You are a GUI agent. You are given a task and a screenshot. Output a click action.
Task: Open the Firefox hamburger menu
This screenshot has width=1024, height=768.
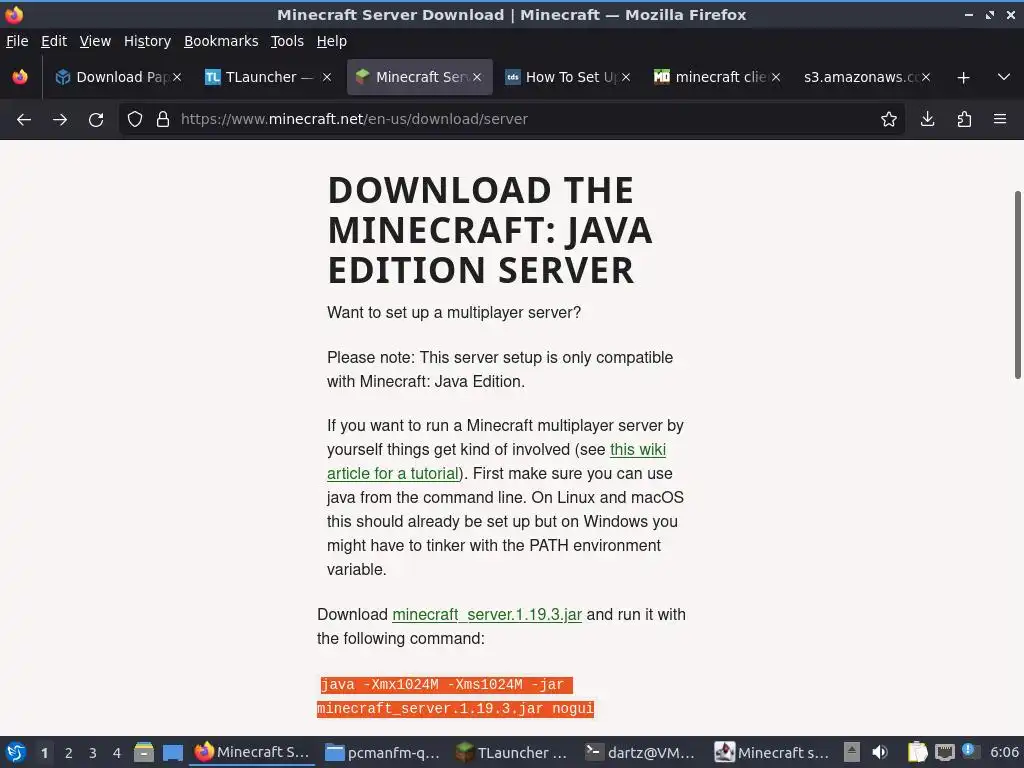pos(1000,120)
